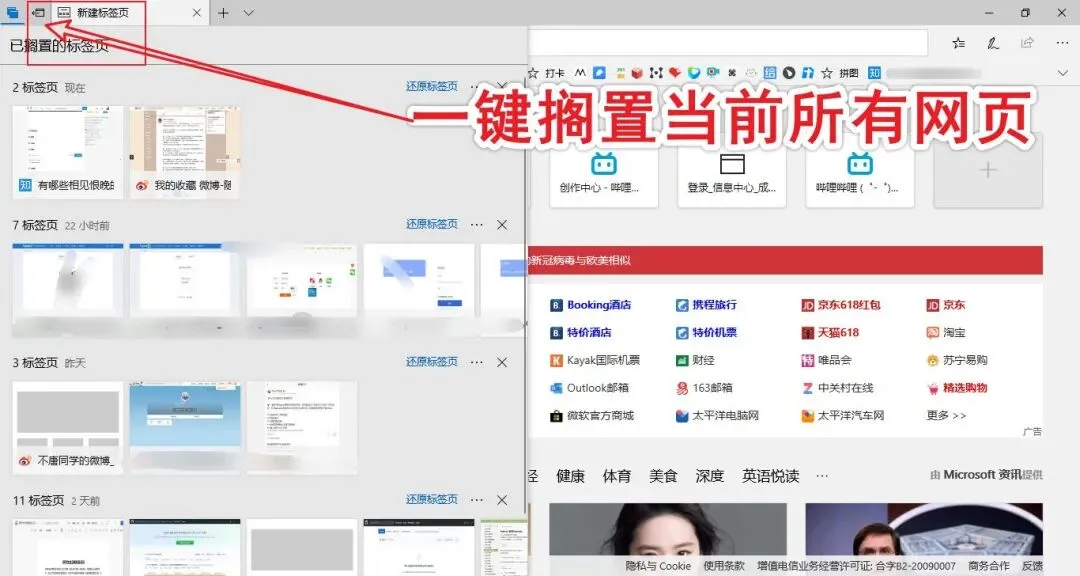Close the 新建标签页 tab

click(x=197, y=12)
